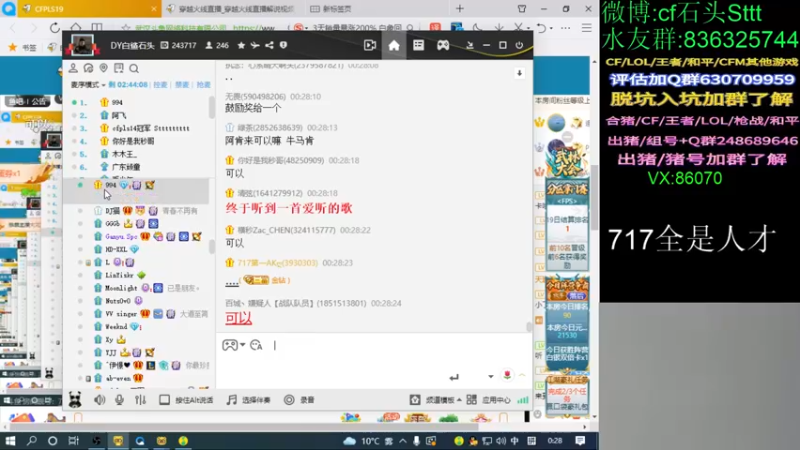
Task: Click the 按住Alt说话 talk mode option
Action: (186, 400)
